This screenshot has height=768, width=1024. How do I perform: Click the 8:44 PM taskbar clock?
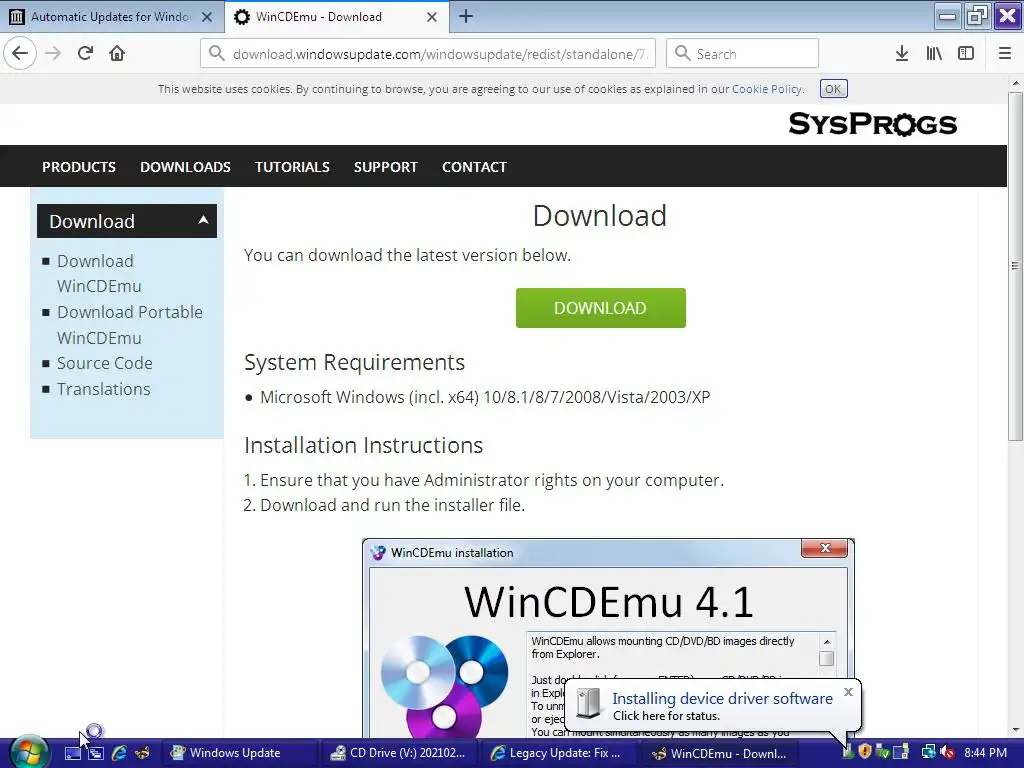pyautogui.click(x=985, y=753)
